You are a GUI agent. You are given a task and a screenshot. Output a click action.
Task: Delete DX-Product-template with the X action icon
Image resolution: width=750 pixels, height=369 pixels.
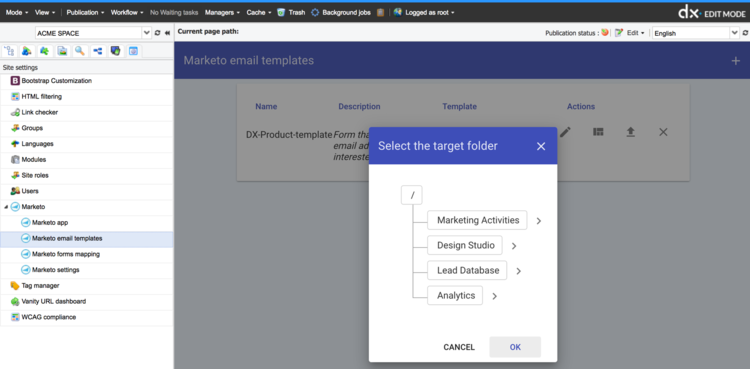pos(663,132)
